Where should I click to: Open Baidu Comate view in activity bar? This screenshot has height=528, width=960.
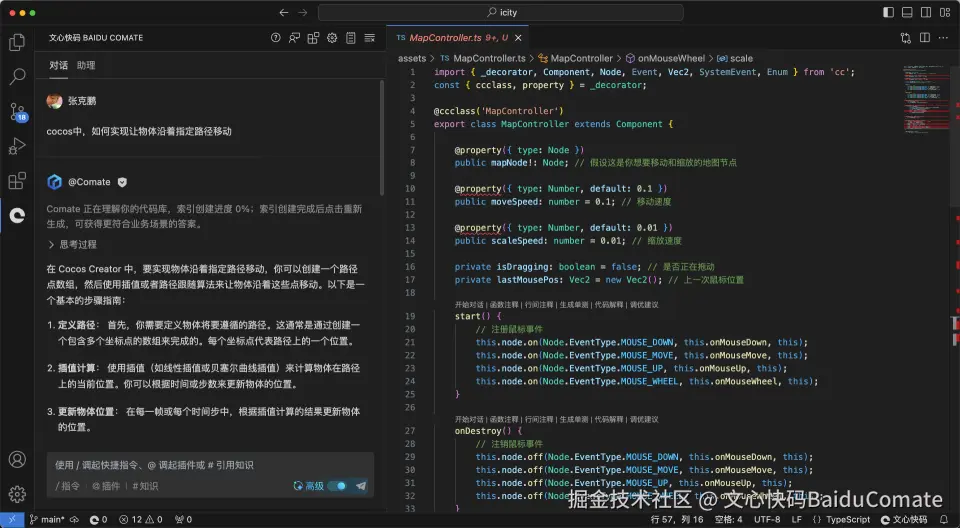[x=17, y=215]
